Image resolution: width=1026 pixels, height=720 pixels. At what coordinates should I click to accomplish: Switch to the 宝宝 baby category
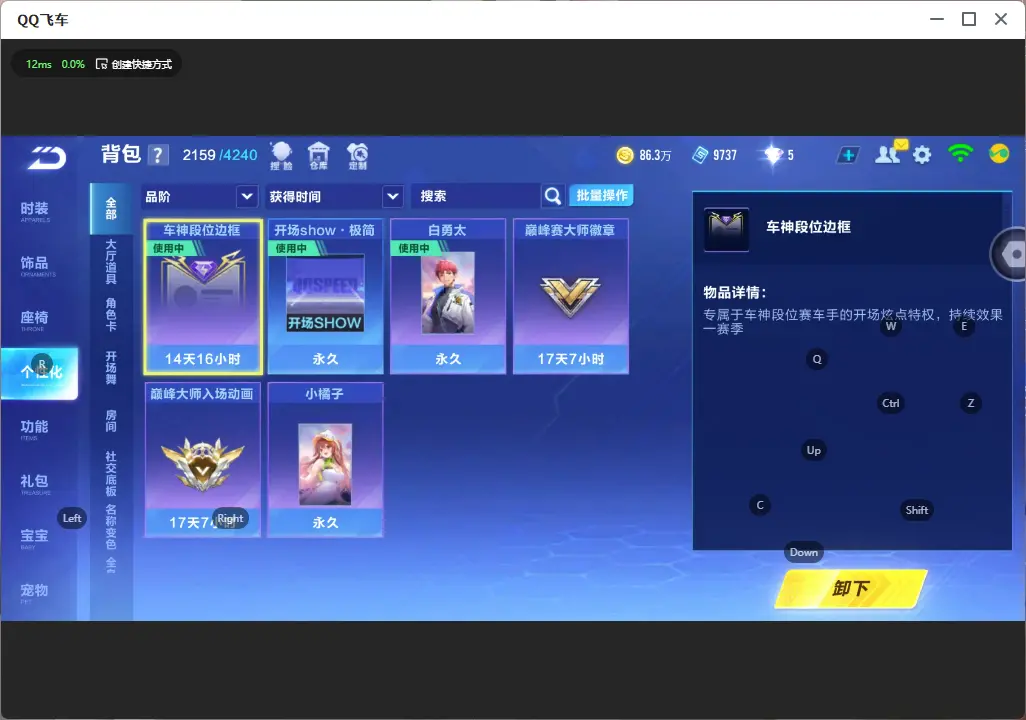tap(34, 537)
